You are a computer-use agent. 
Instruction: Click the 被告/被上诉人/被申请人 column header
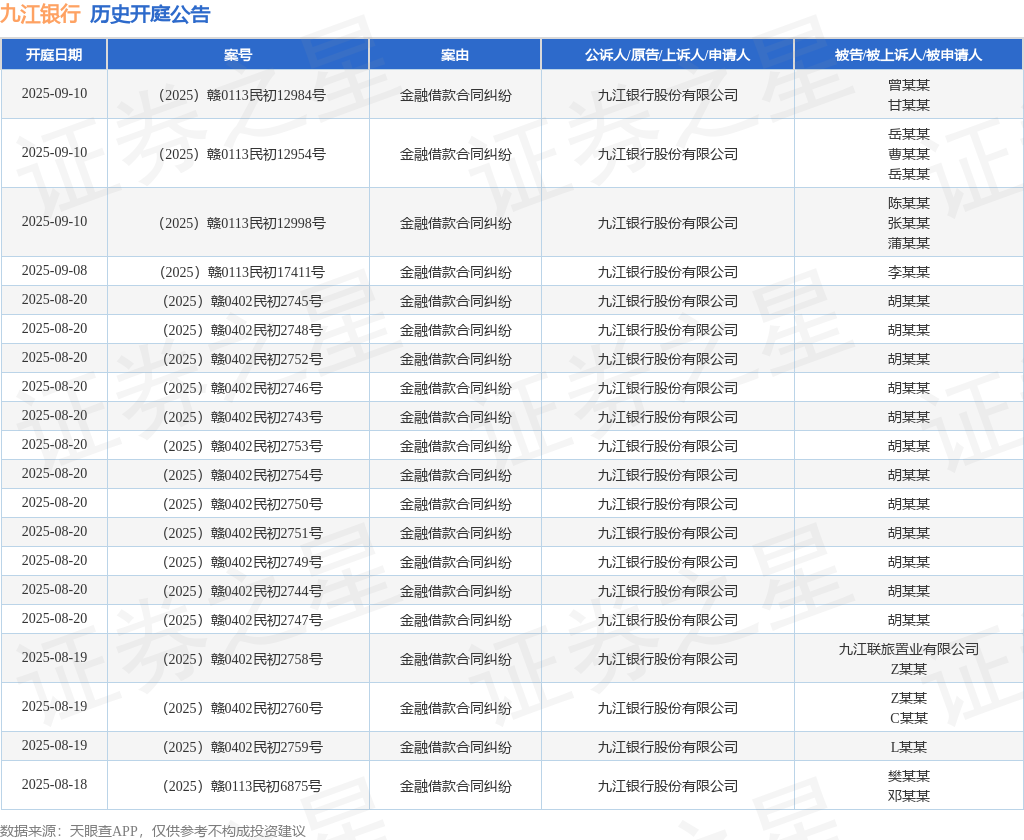[908, 55]
